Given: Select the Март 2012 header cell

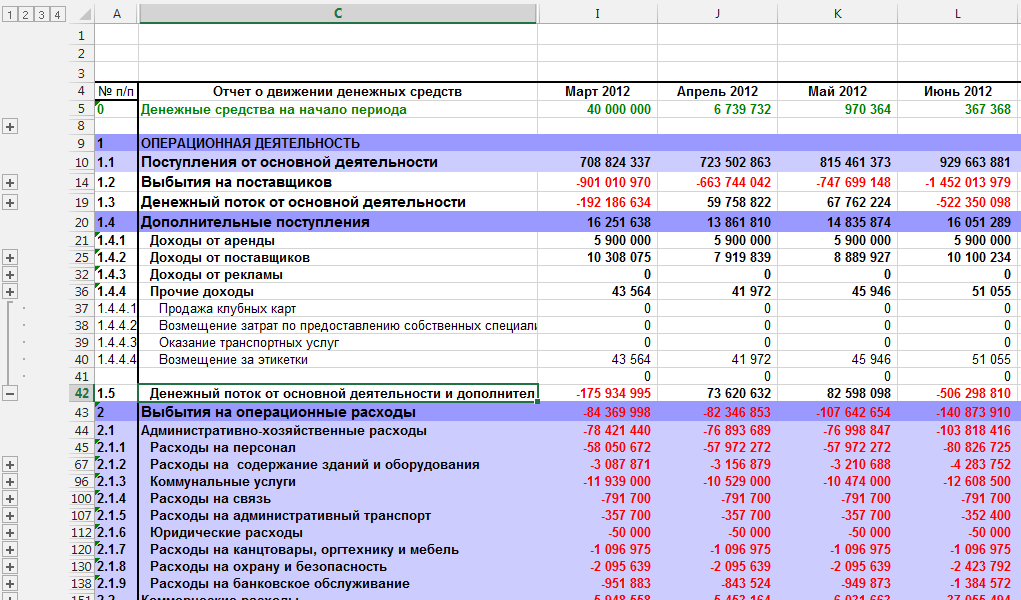Looking at the screenshot, I should pos(597,91).
